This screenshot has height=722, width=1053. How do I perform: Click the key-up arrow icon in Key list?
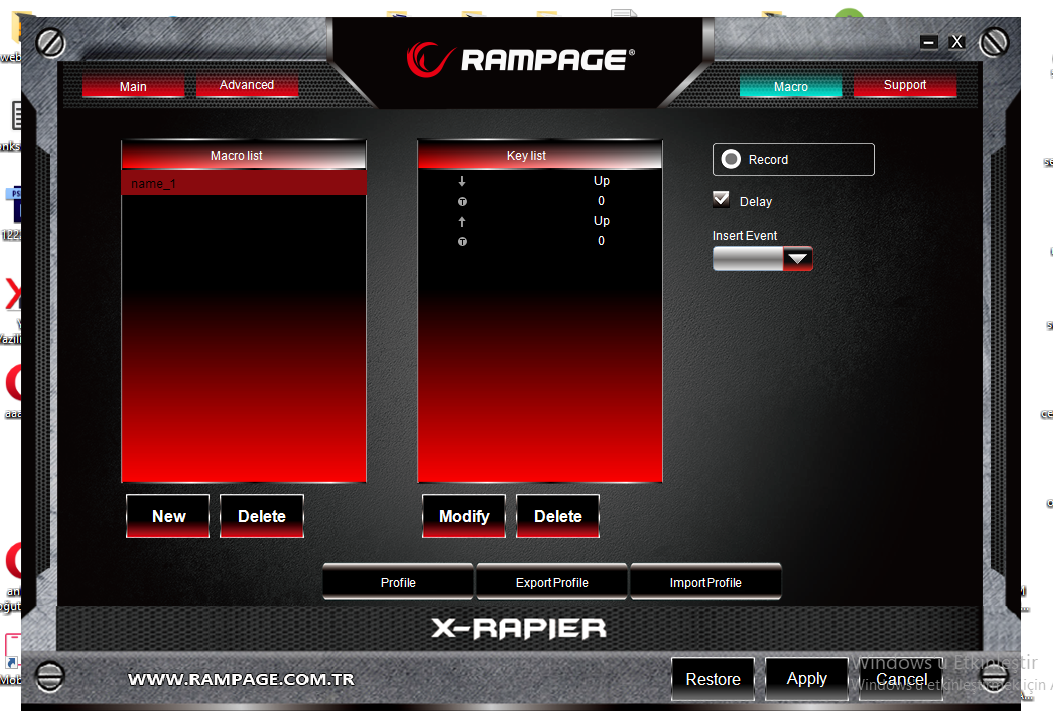462,222
